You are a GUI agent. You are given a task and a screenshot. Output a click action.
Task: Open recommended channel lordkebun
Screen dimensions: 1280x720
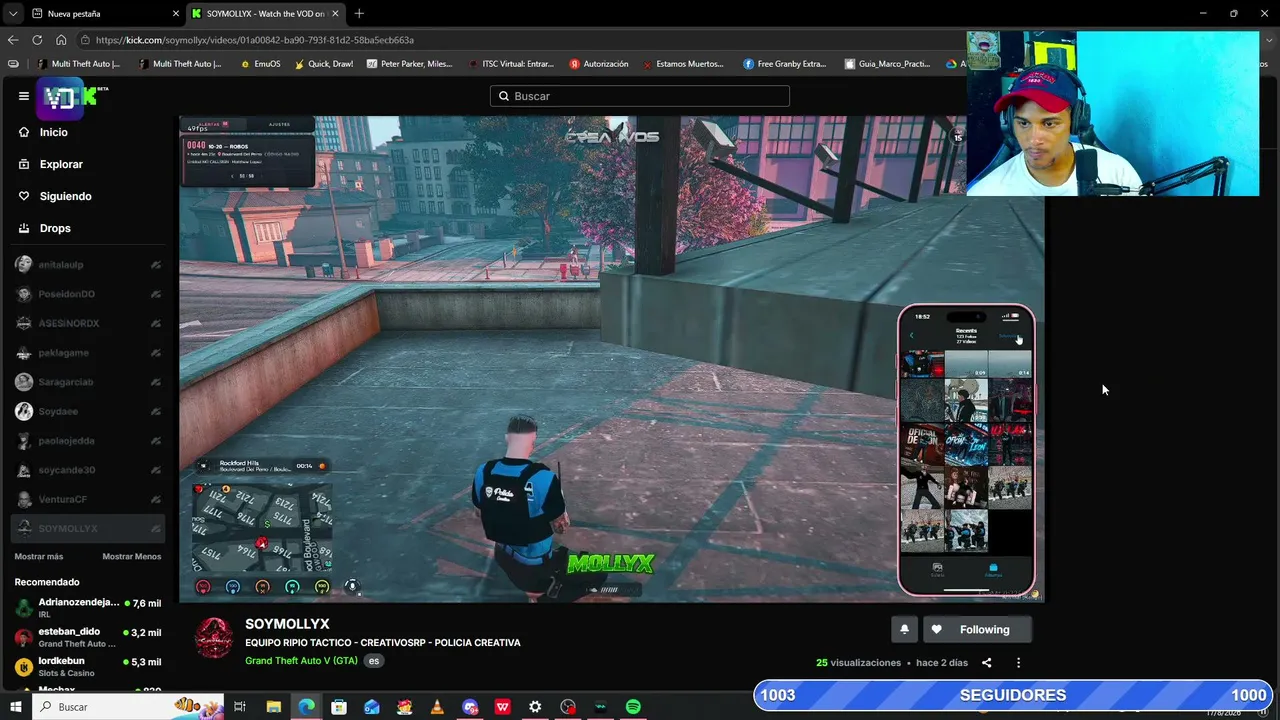(x=88, y=666)
